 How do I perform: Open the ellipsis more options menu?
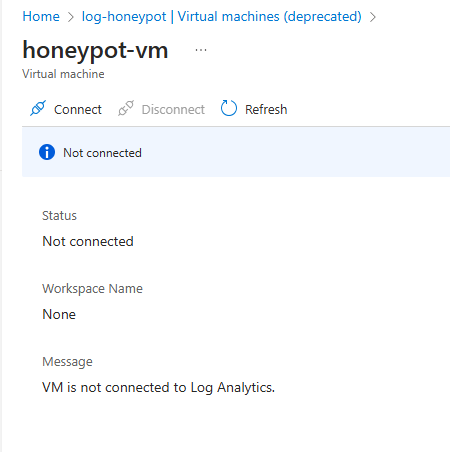pyautogui.click(x=201, y=50)
